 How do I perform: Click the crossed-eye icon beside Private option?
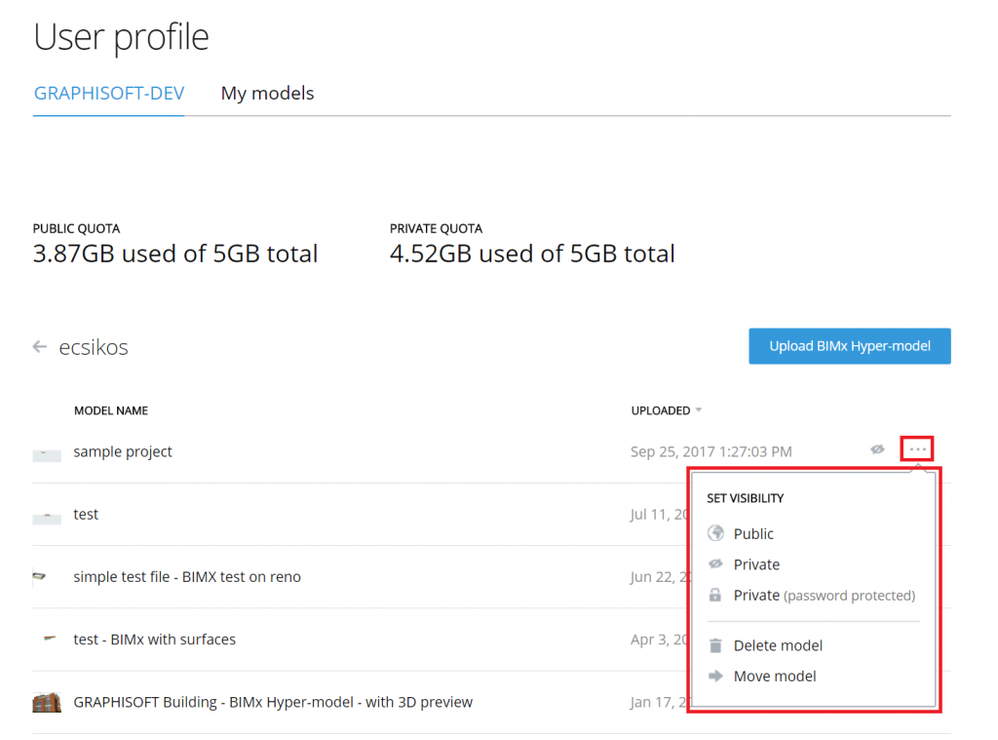point(715,564)
